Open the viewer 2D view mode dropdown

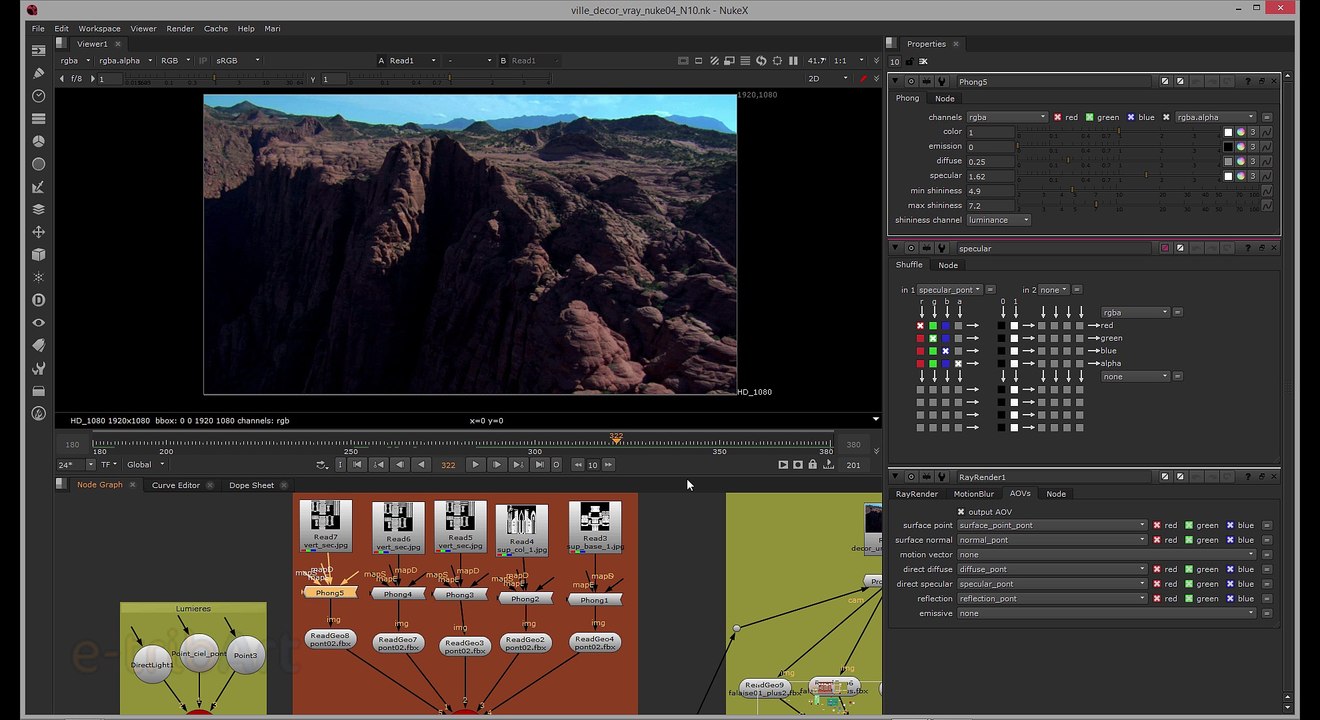tap(827, 78)
